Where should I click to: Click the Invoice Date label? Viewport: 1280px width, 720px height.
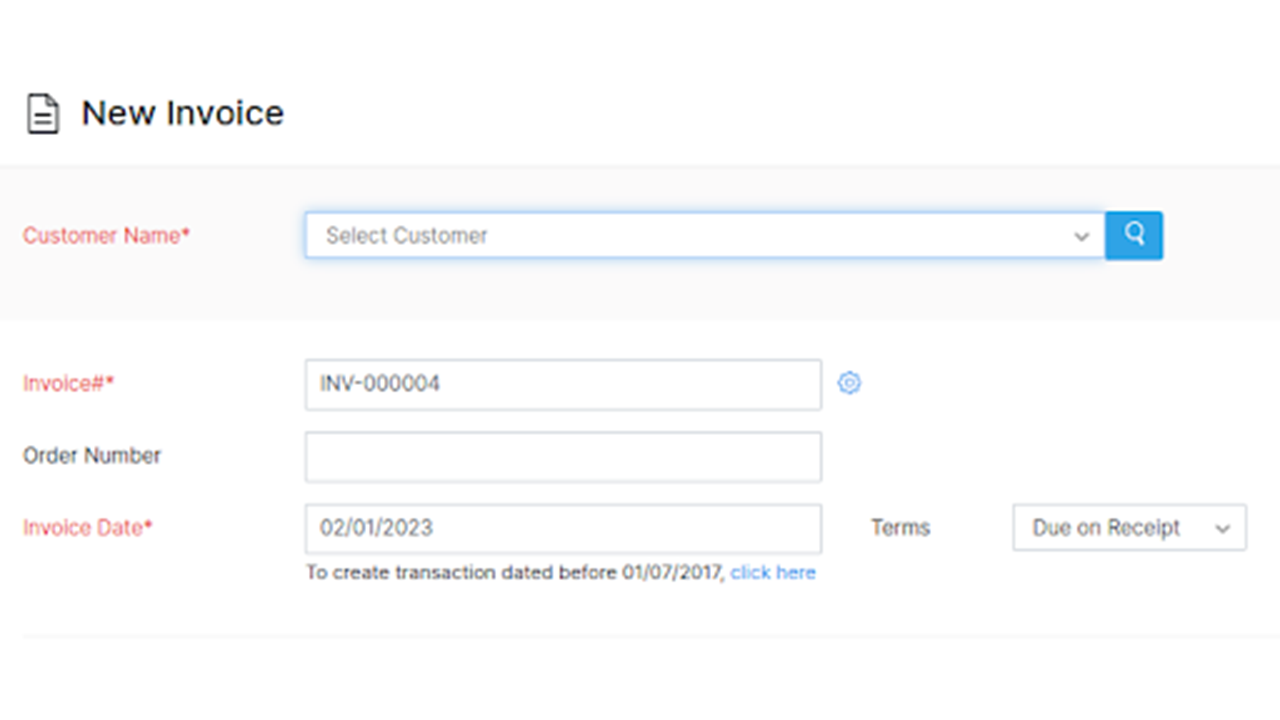pos(87,528)
